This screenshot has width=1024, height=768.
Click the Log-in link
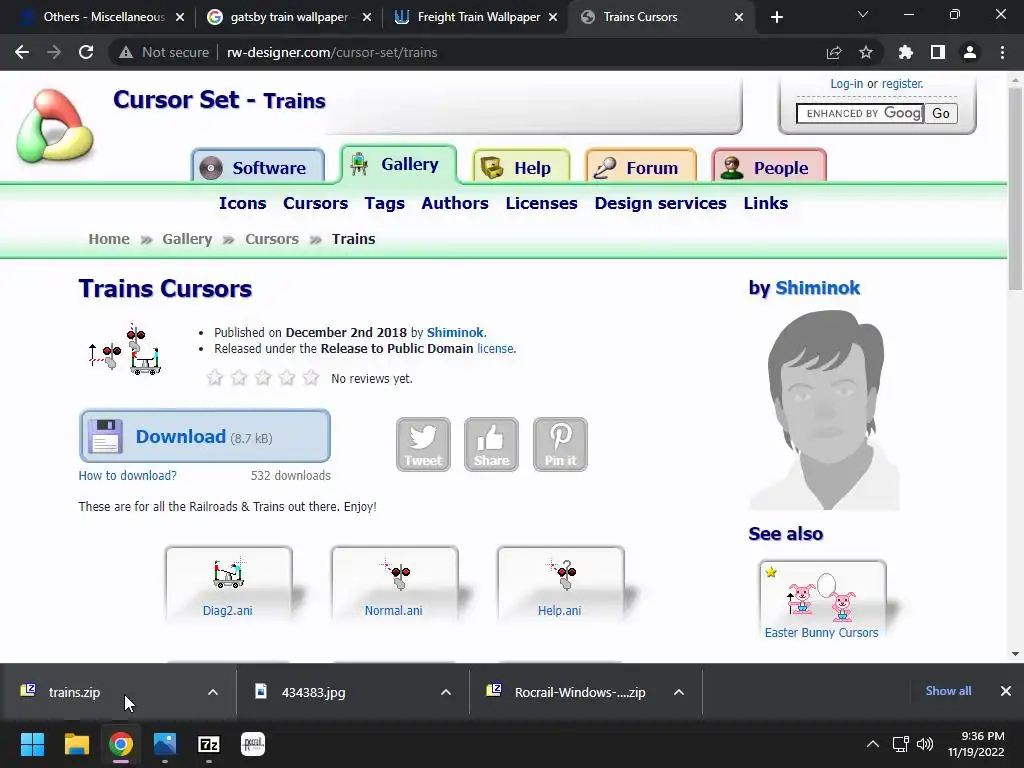click(x=846, y=84)
